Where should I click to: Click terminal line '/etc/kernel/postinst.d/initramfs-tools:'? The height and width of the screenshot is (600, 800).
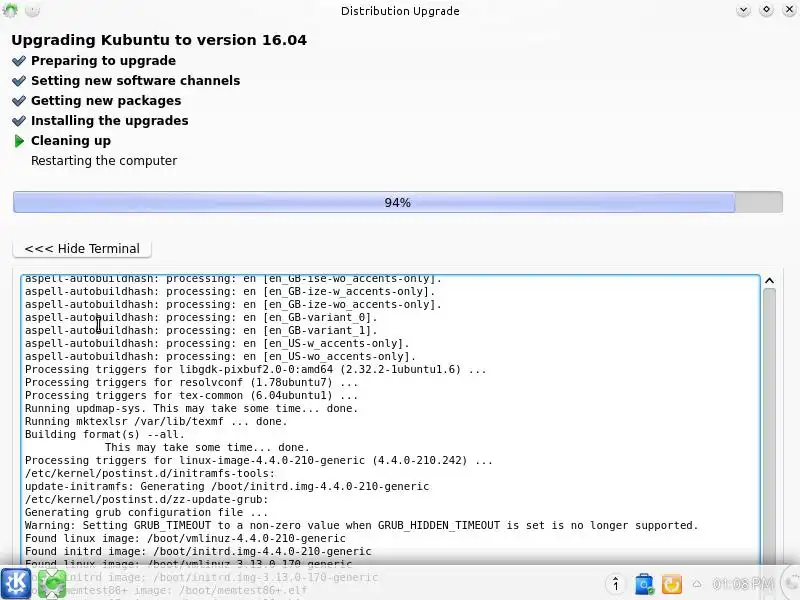pos(149,473)
